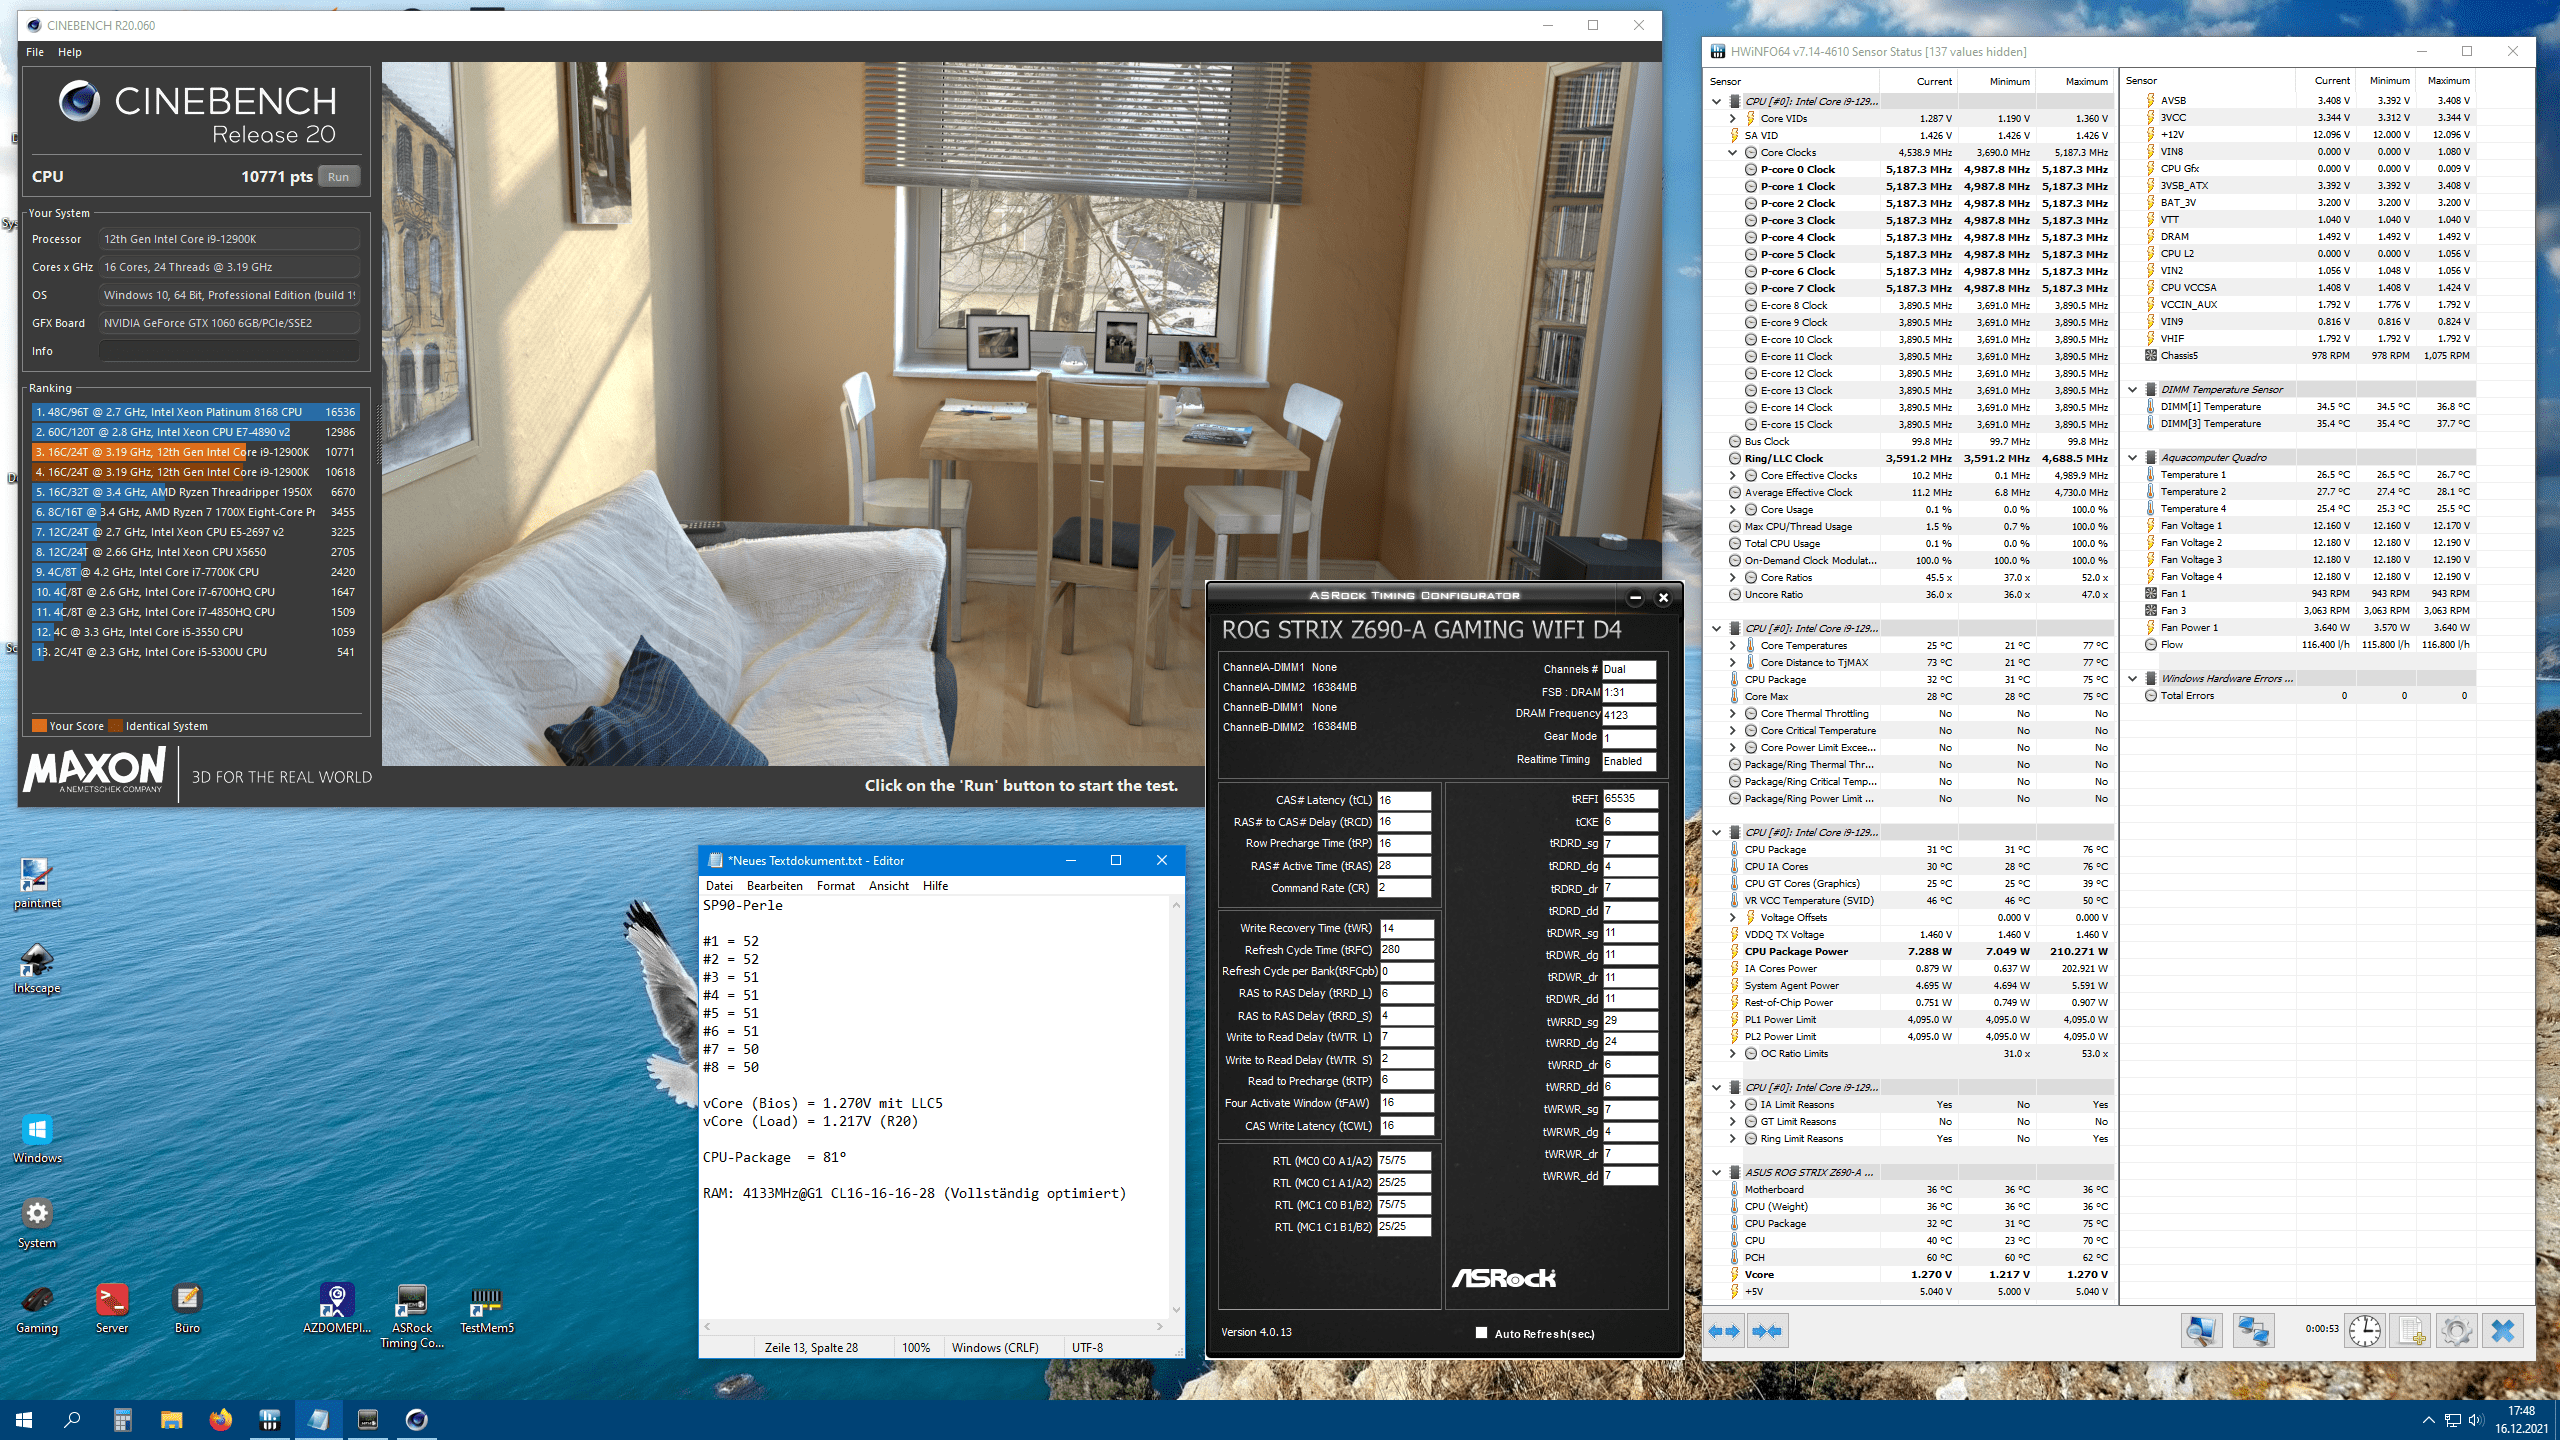This screenshot has width=2560, height=1440.
Task: Select the TestMem5 desktop shortcut
Action: point(487,1309)
